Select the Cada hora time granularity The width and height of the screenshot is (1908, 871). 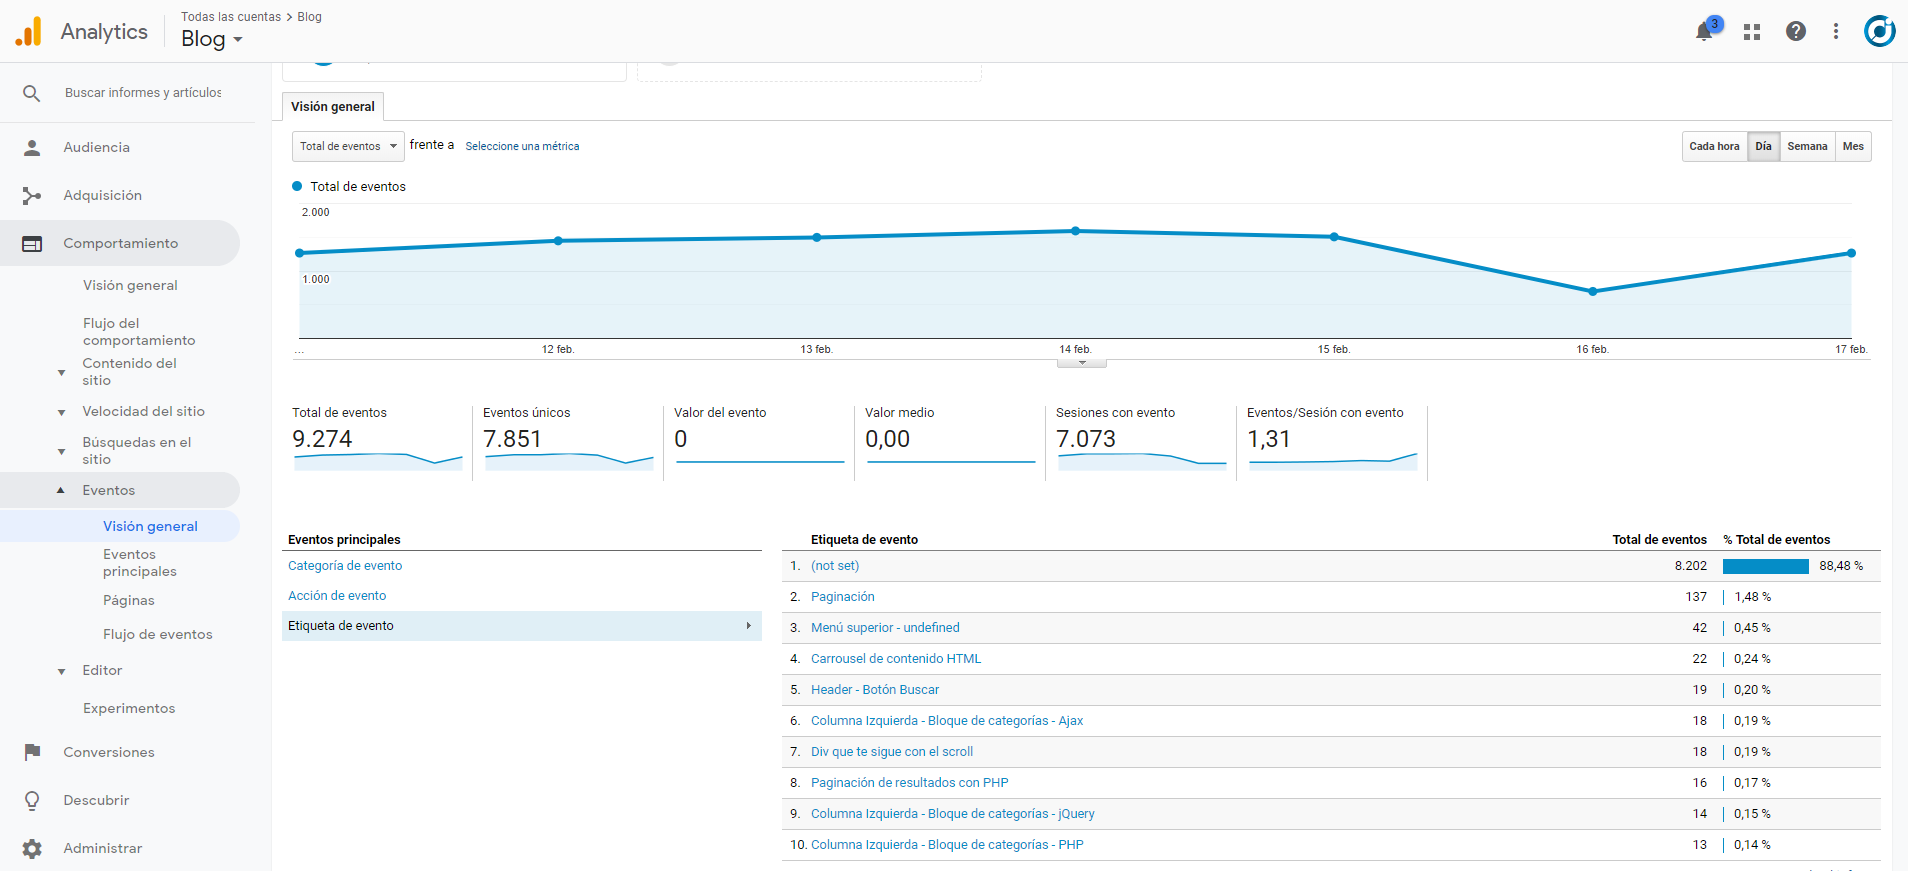coord(1714,146)
